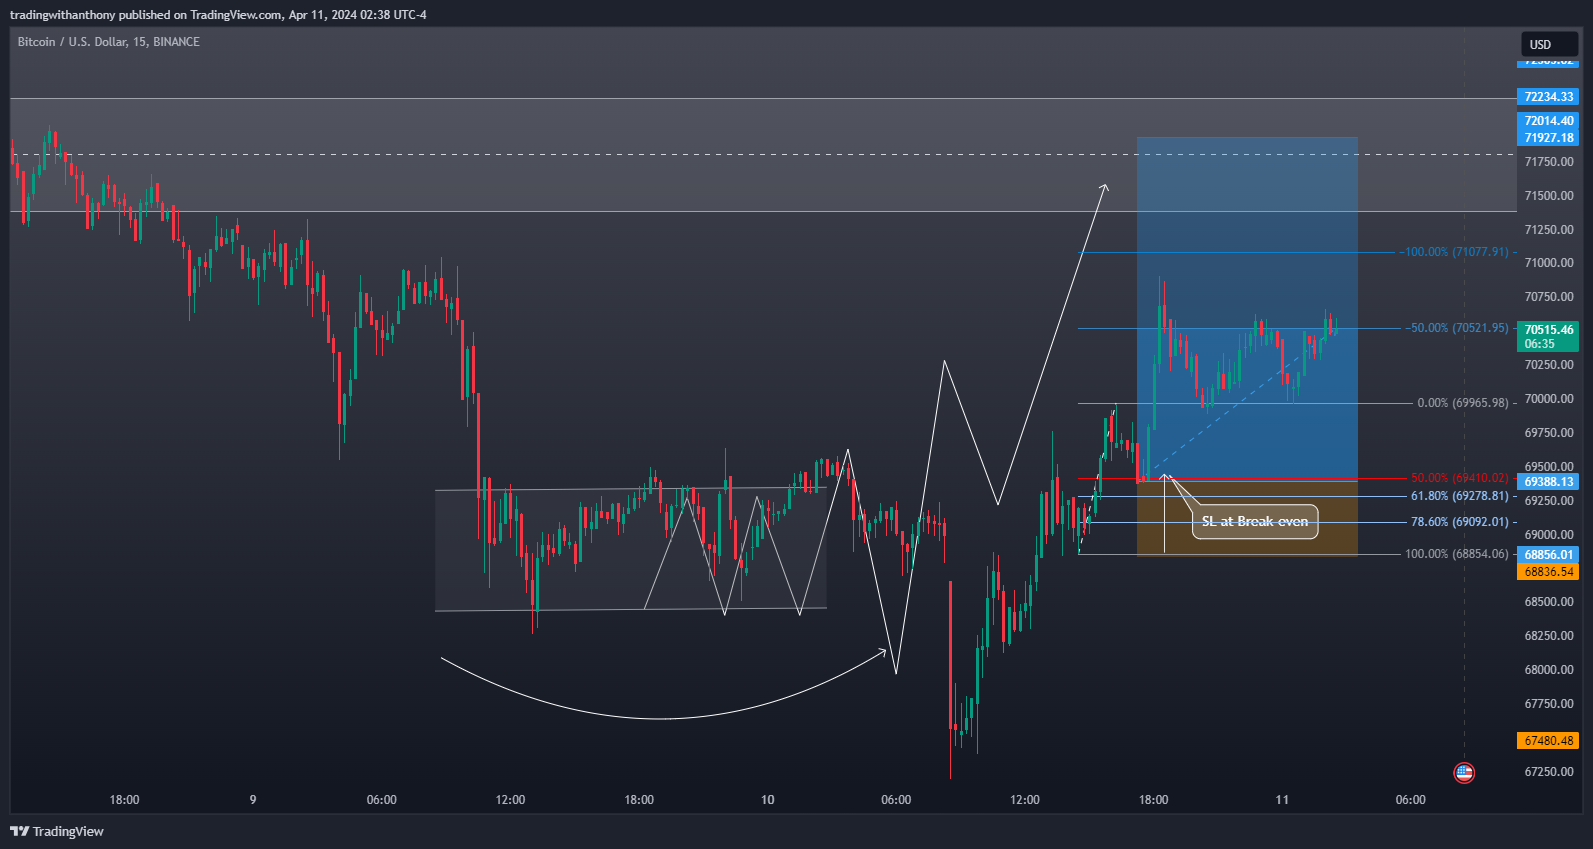
Task: Click 71000.00 on the price scale
Action: (x=1549, y=263)
